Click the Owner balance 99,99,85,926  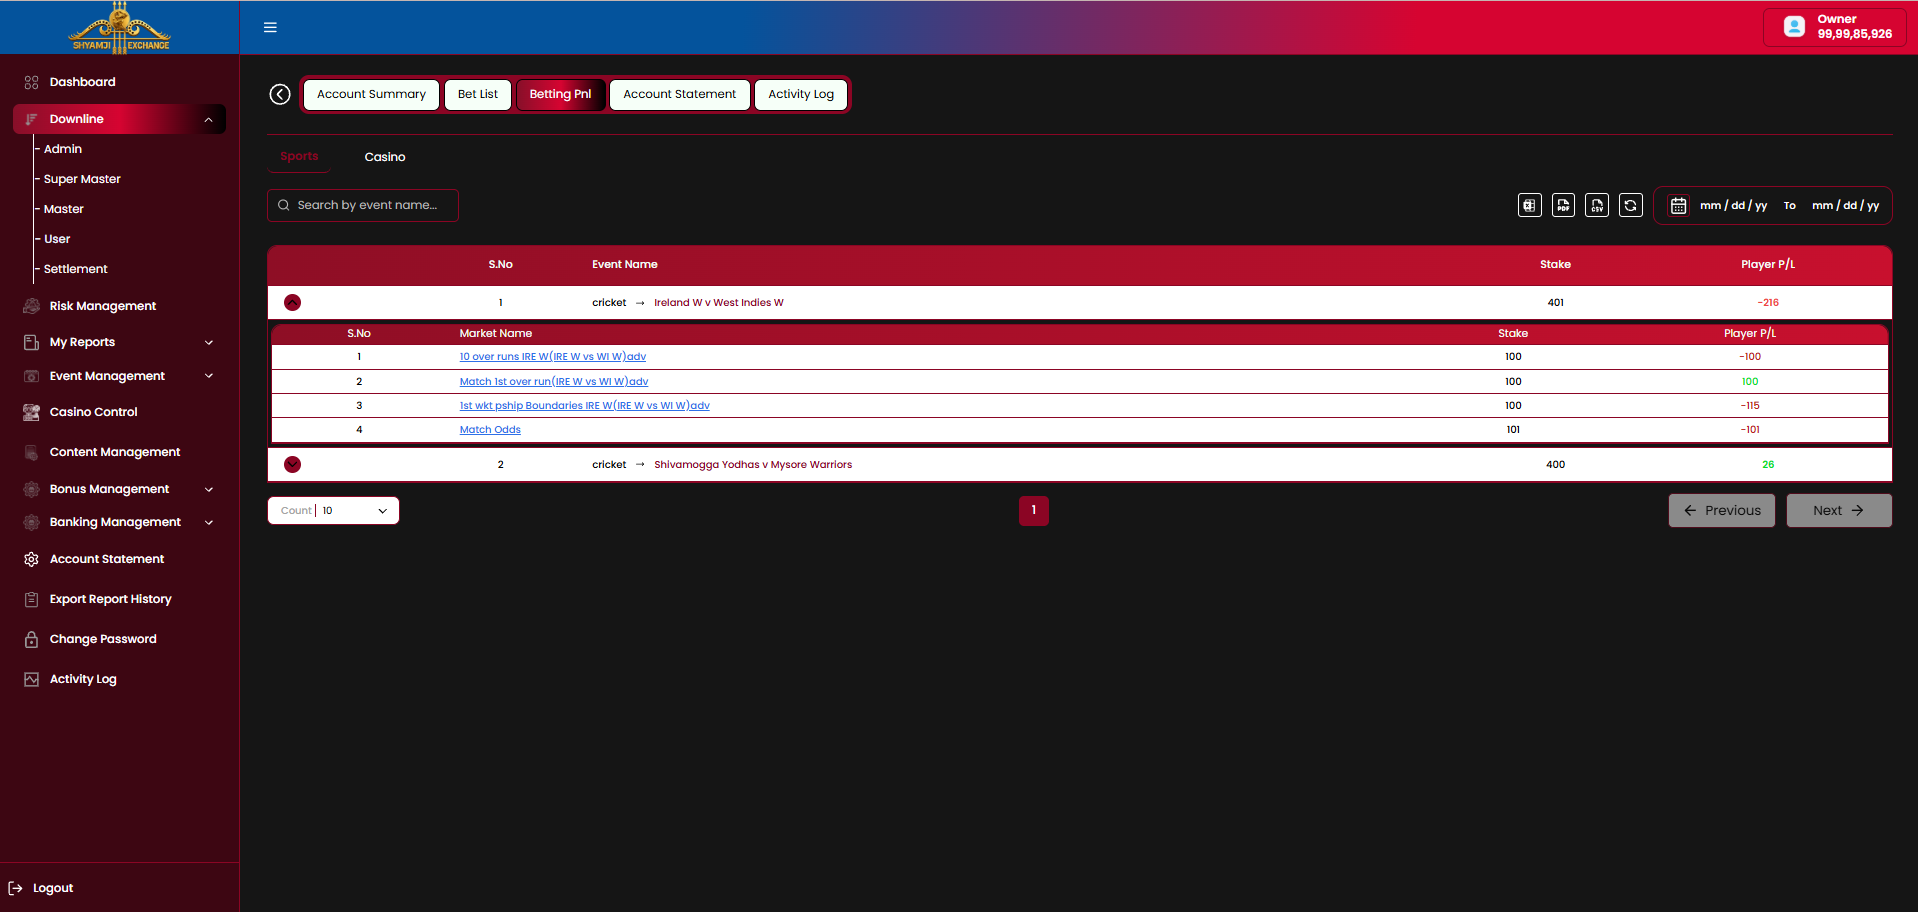click(x=1855, y=34)
